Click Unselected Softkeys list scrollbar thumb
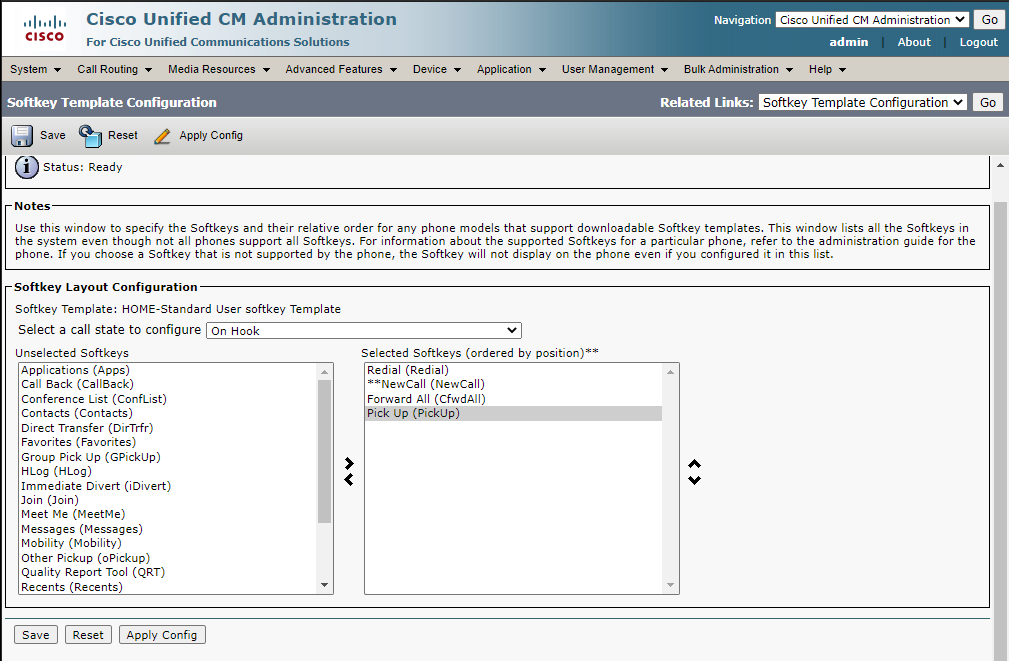The height and width of the screenshot is (661, 1009). click(325, 451)
